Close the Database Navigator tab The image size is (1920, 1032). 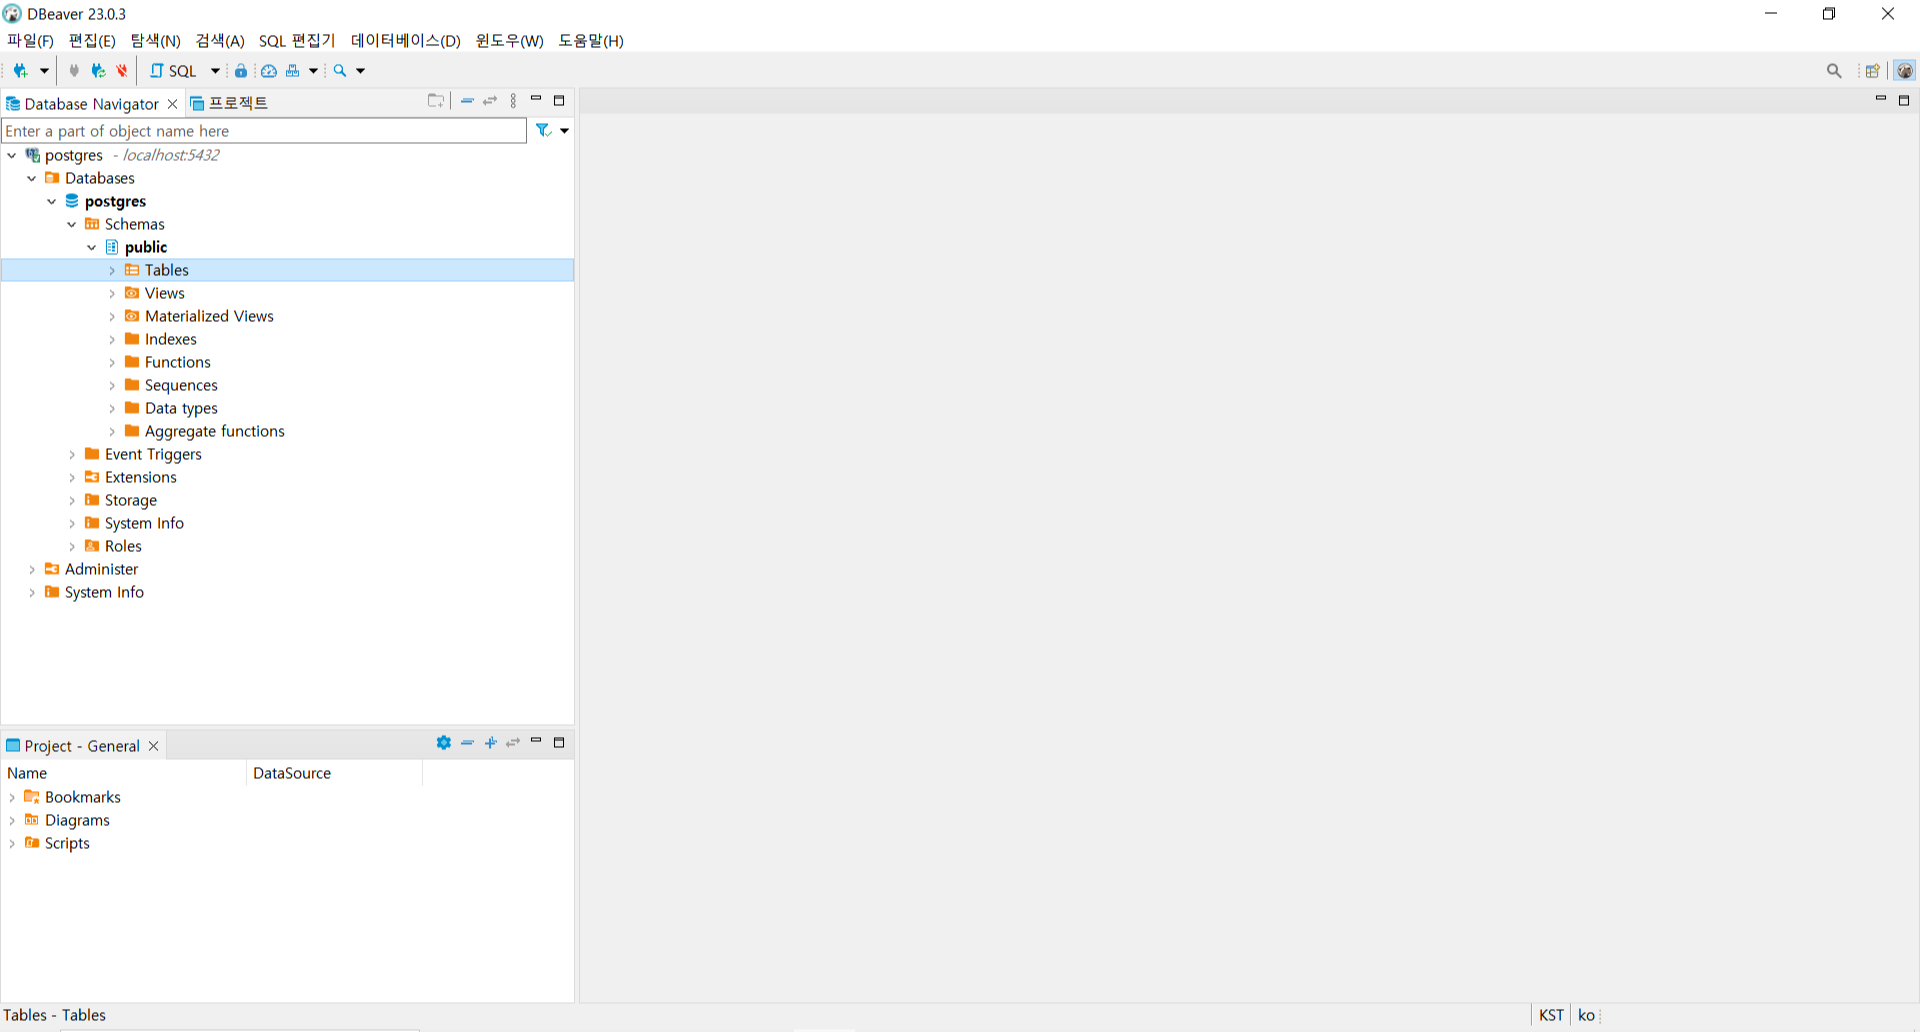pyautogui.click(x=172, y=104)
